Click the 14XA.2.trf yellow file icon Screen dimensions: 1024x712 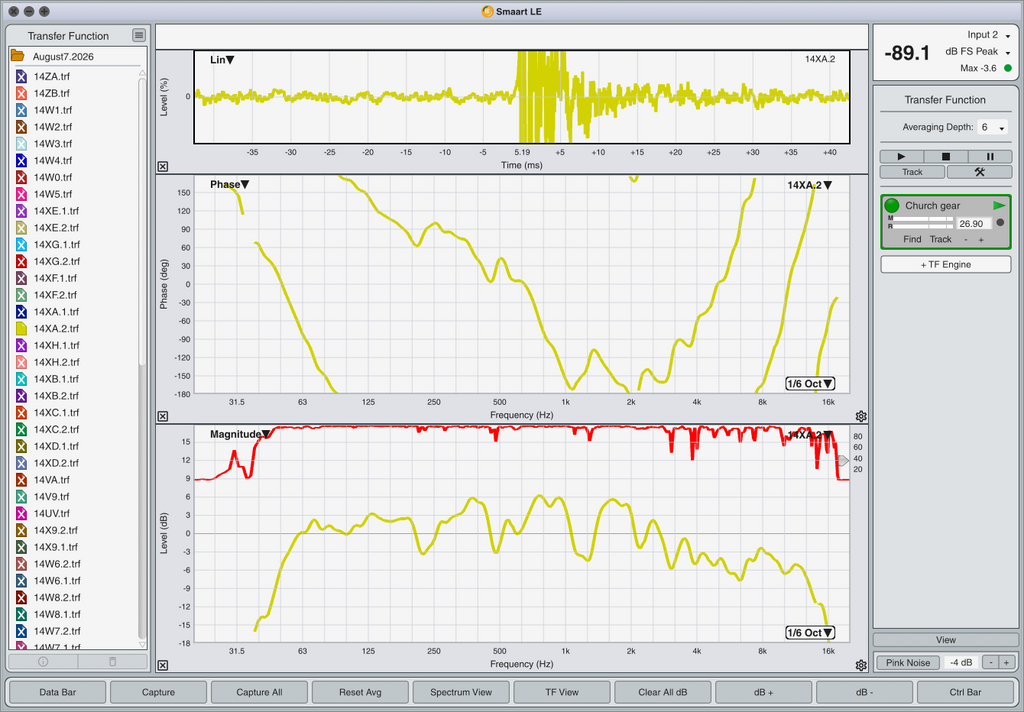tap(21, 329)
